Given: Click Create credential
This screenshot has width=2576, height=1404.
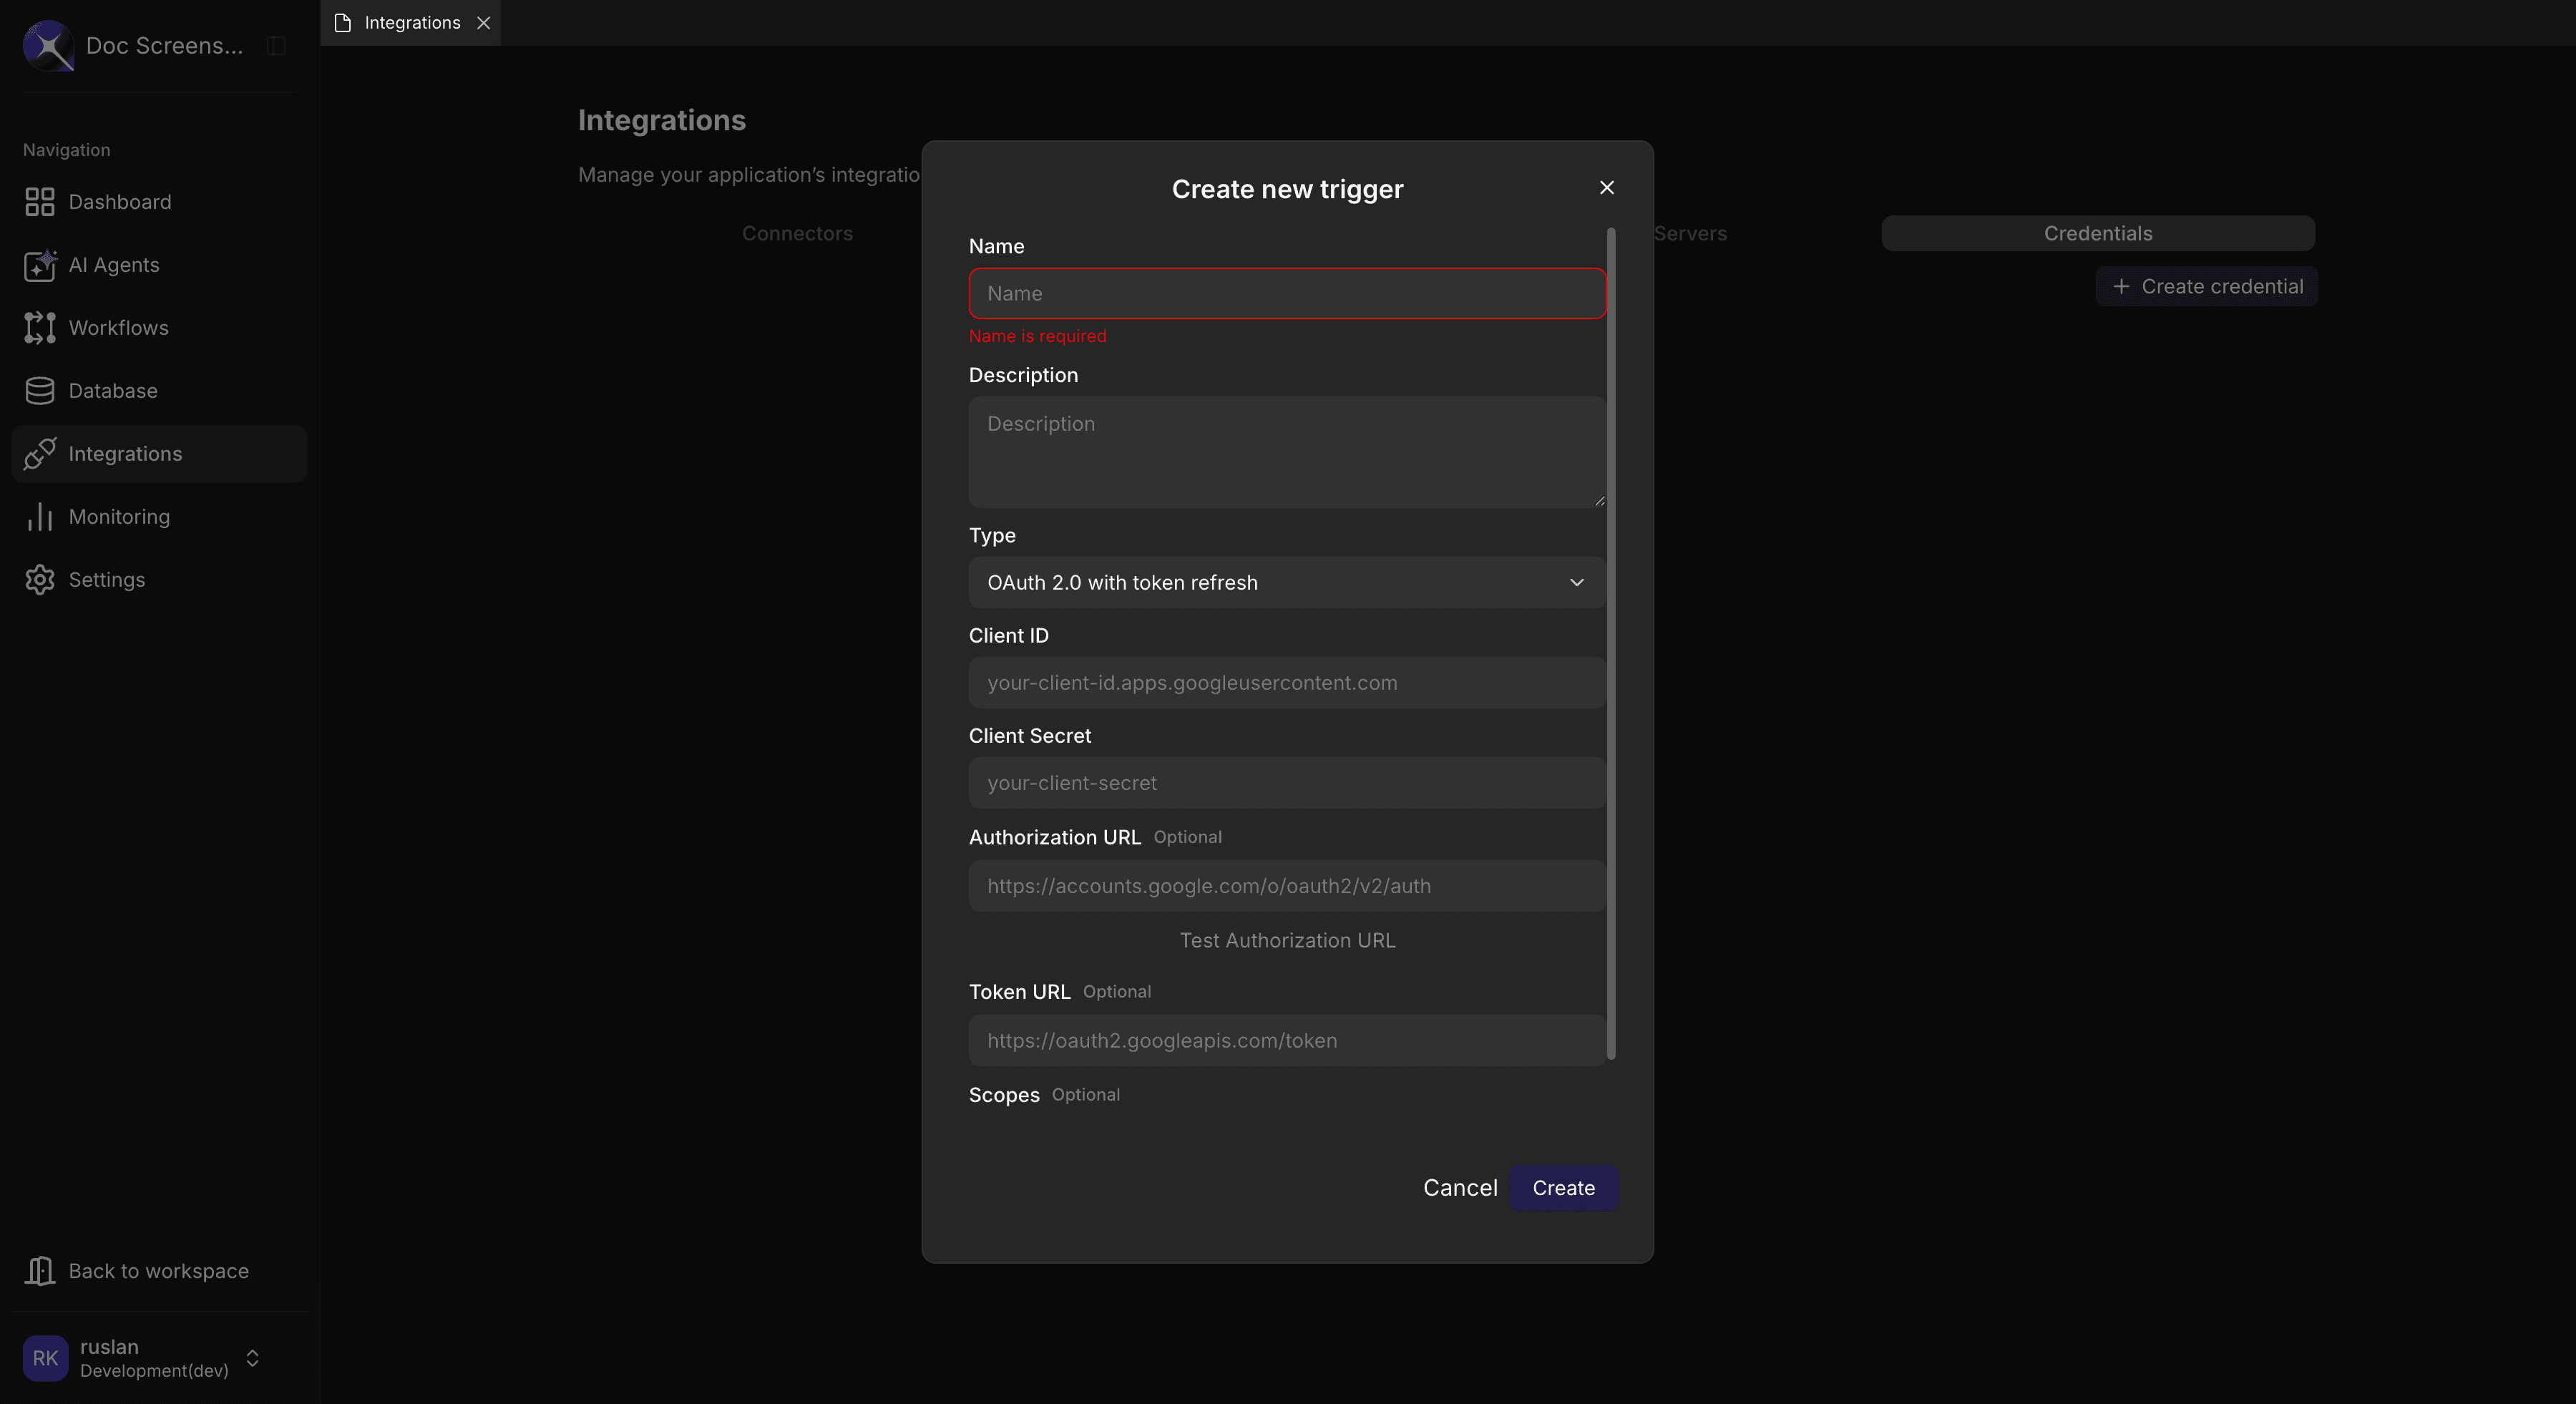Looking at the screenshot, I should point(2206,286).
